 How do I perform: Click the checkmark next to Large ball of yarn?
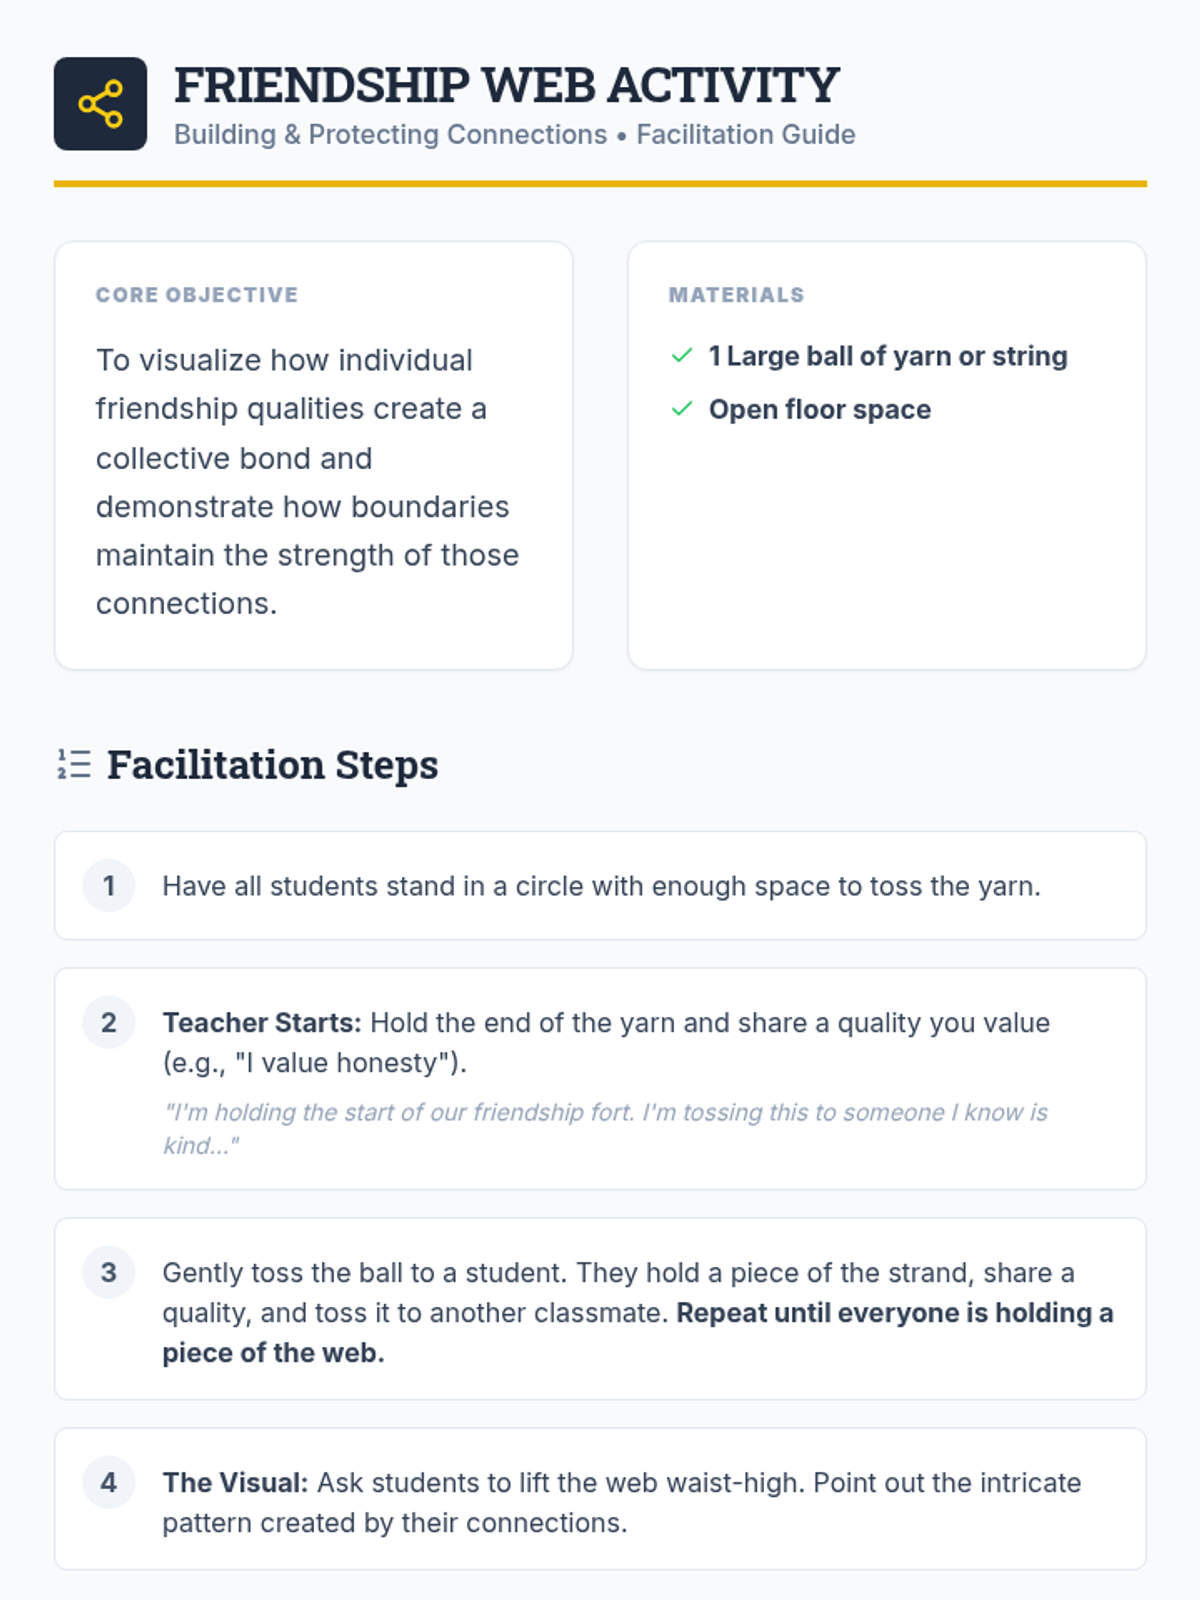tap(682, 356)
